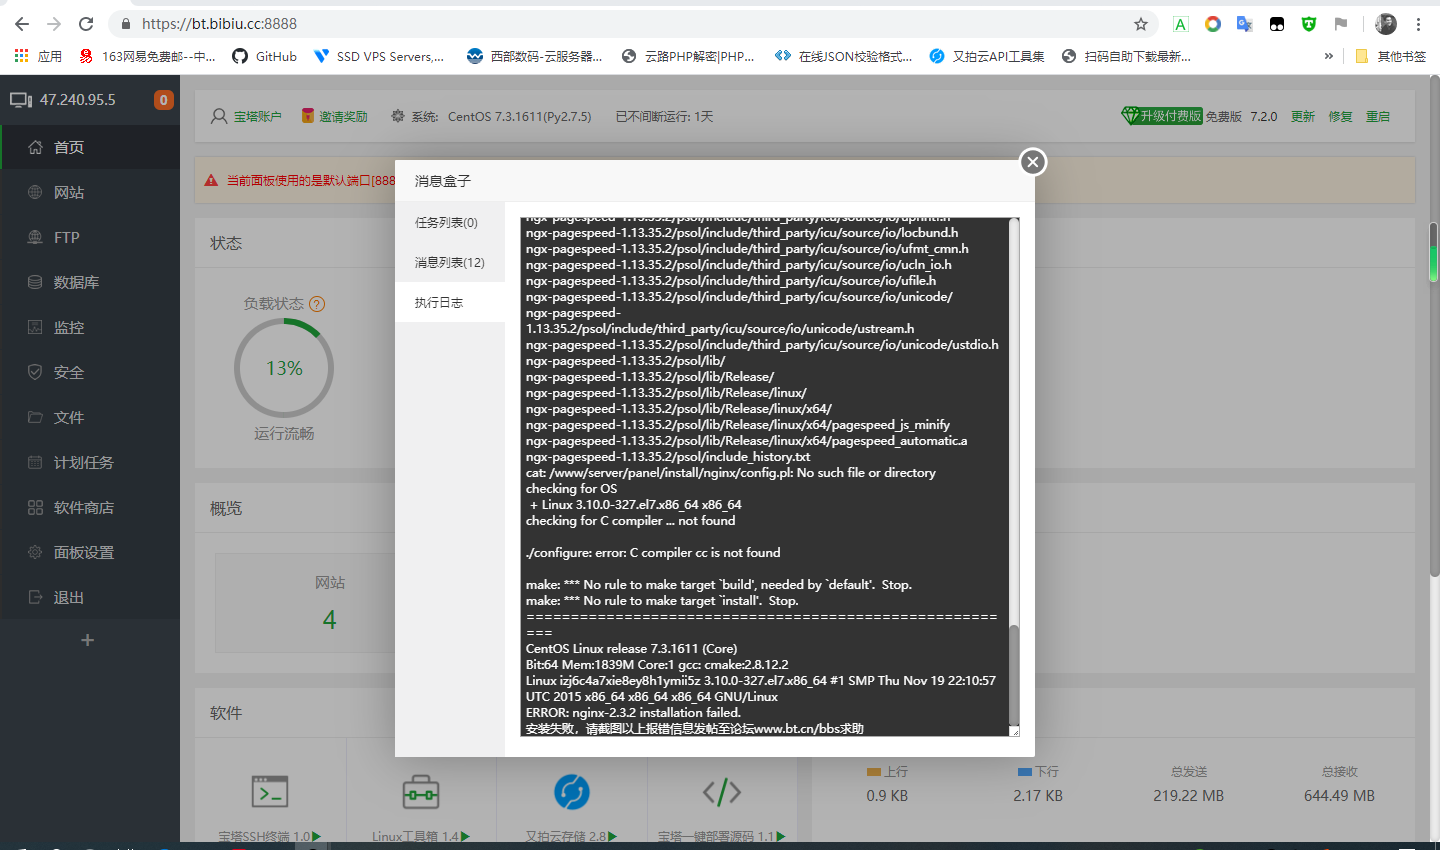Image resolution: width=1440 pixels, height=850 pixels.
Task: Open the 宝塔一键部署源码 software icon
Action: pyautogui.click(x=722, y=792)
